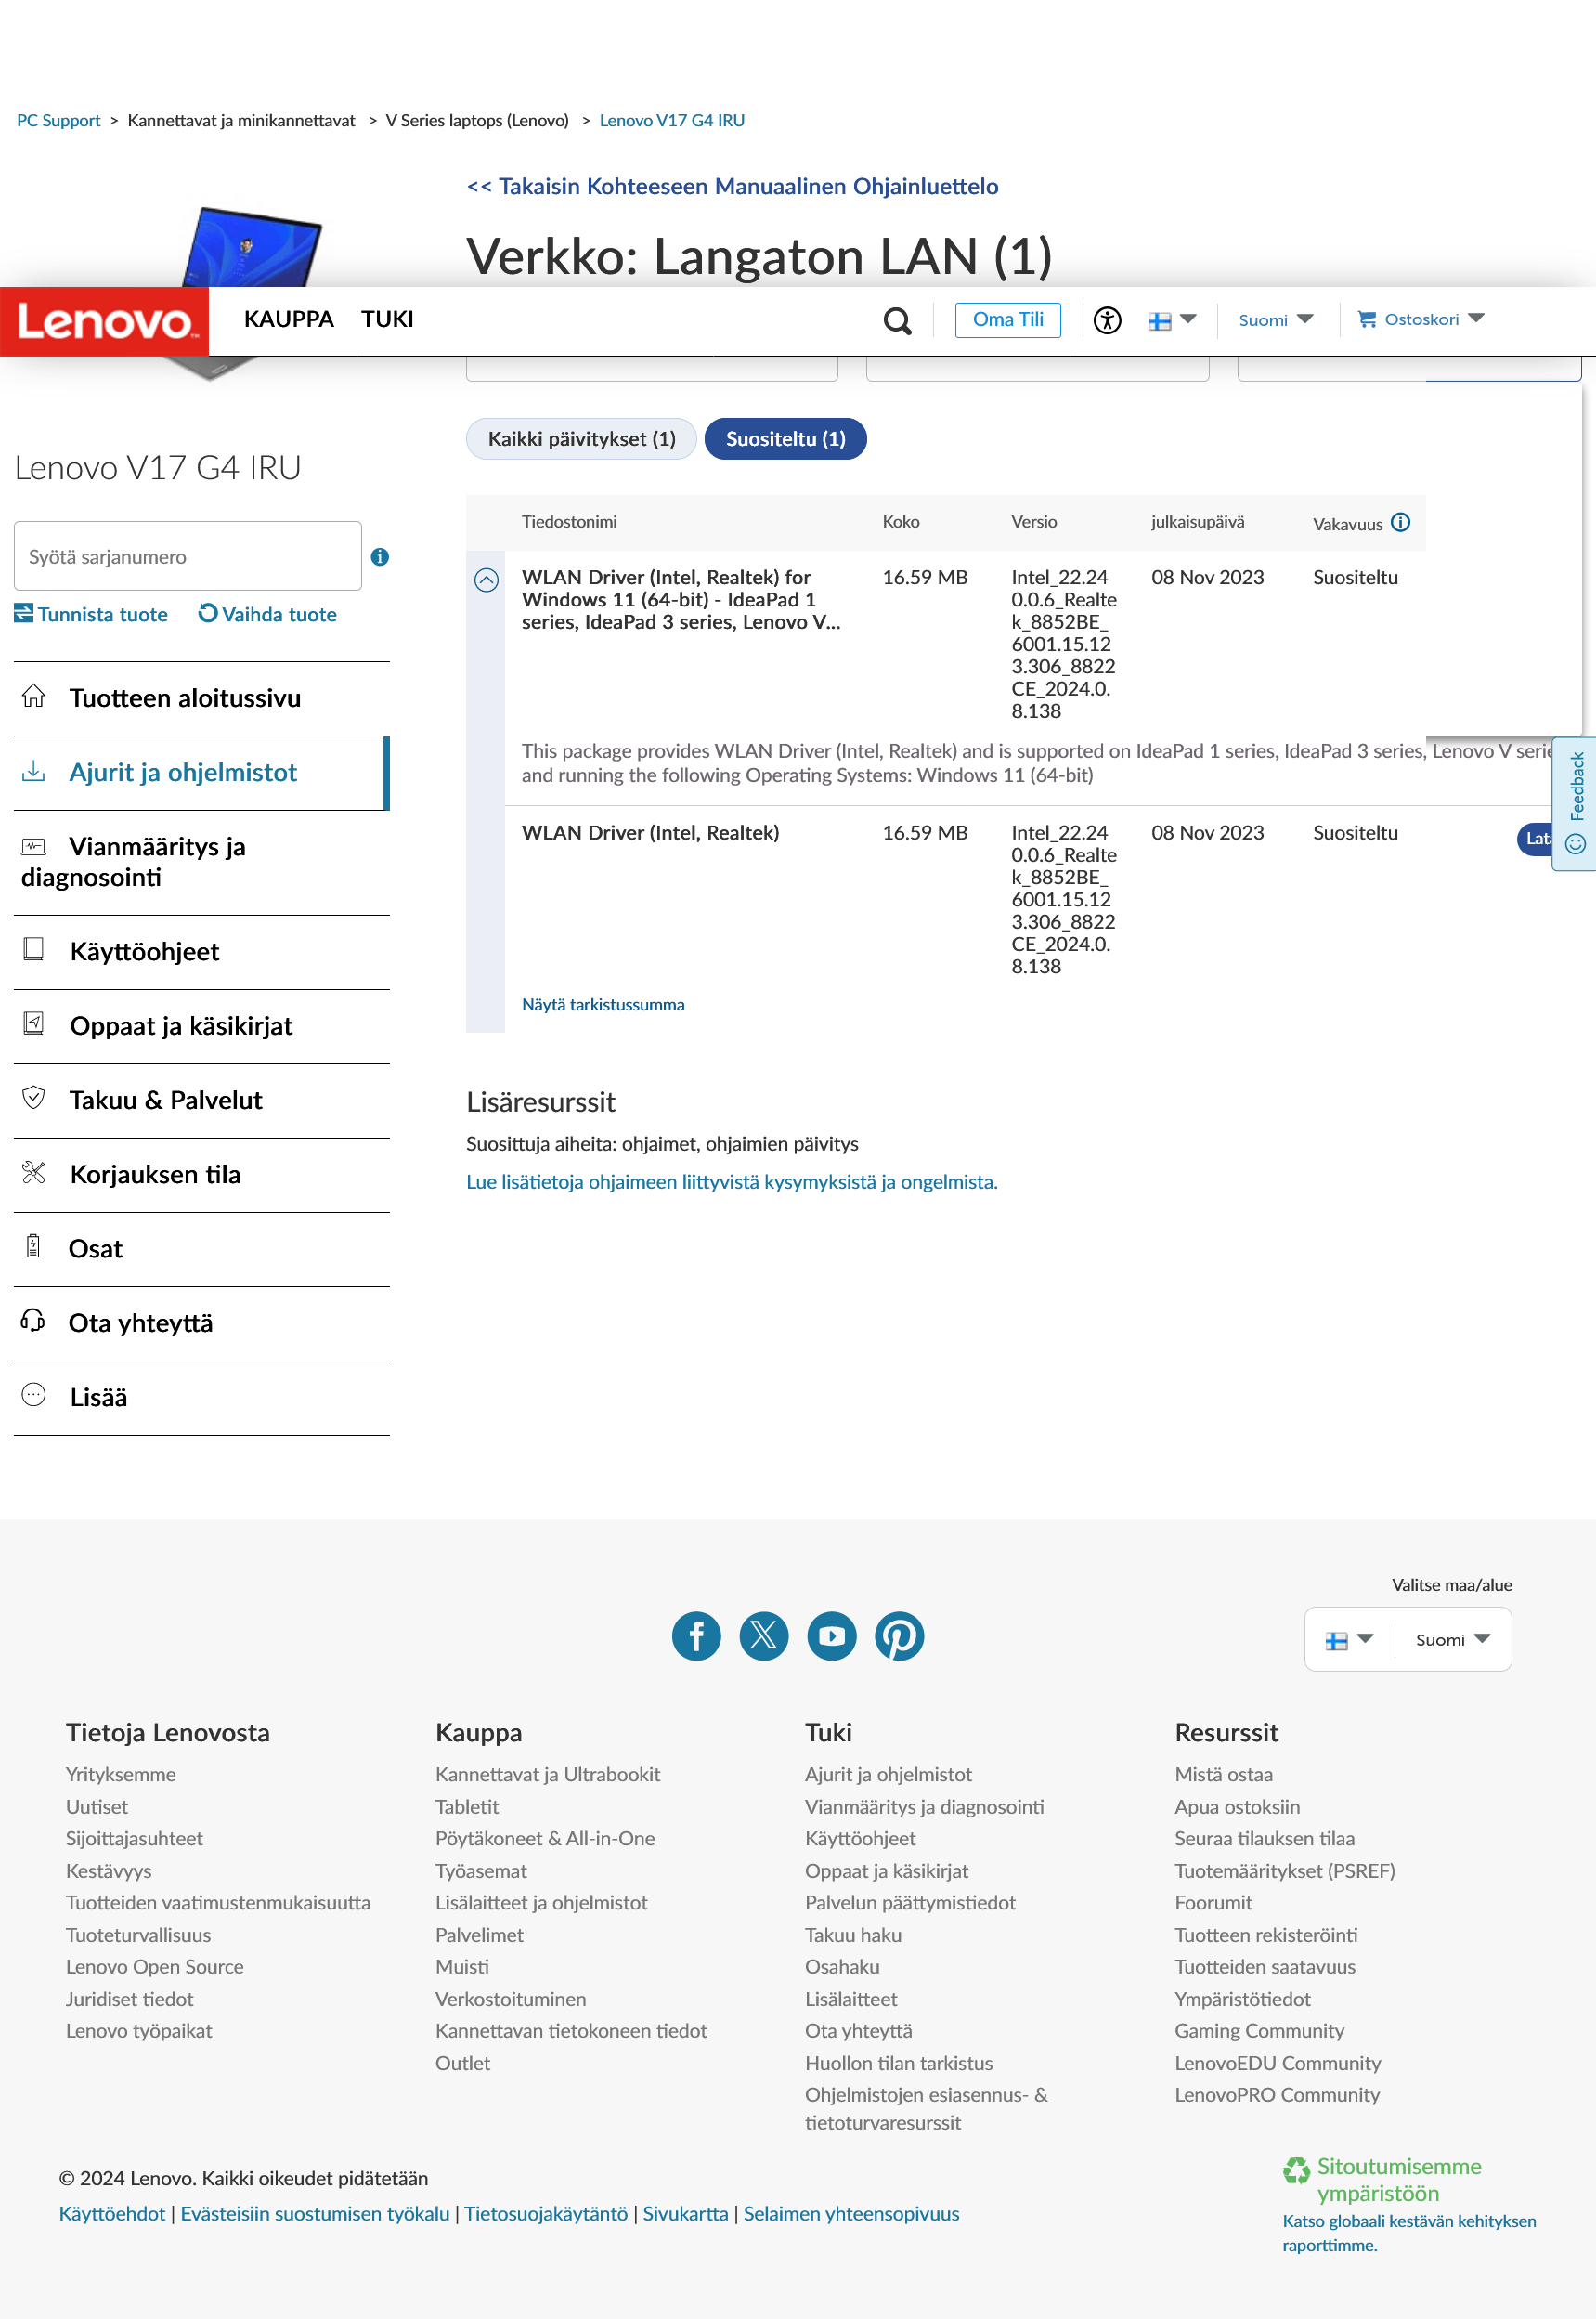1596x2319 pixels.
Task: Click the serial number info icon
Action: (x=380, y=557)
